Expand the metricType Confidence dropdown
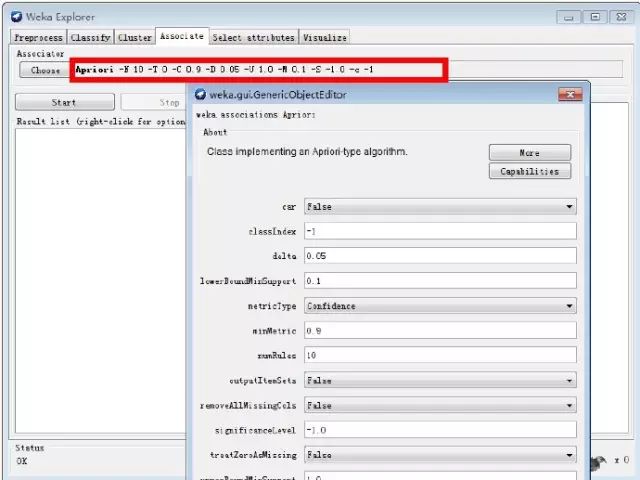Screen dimensions: 640x480 coord(440,306)
